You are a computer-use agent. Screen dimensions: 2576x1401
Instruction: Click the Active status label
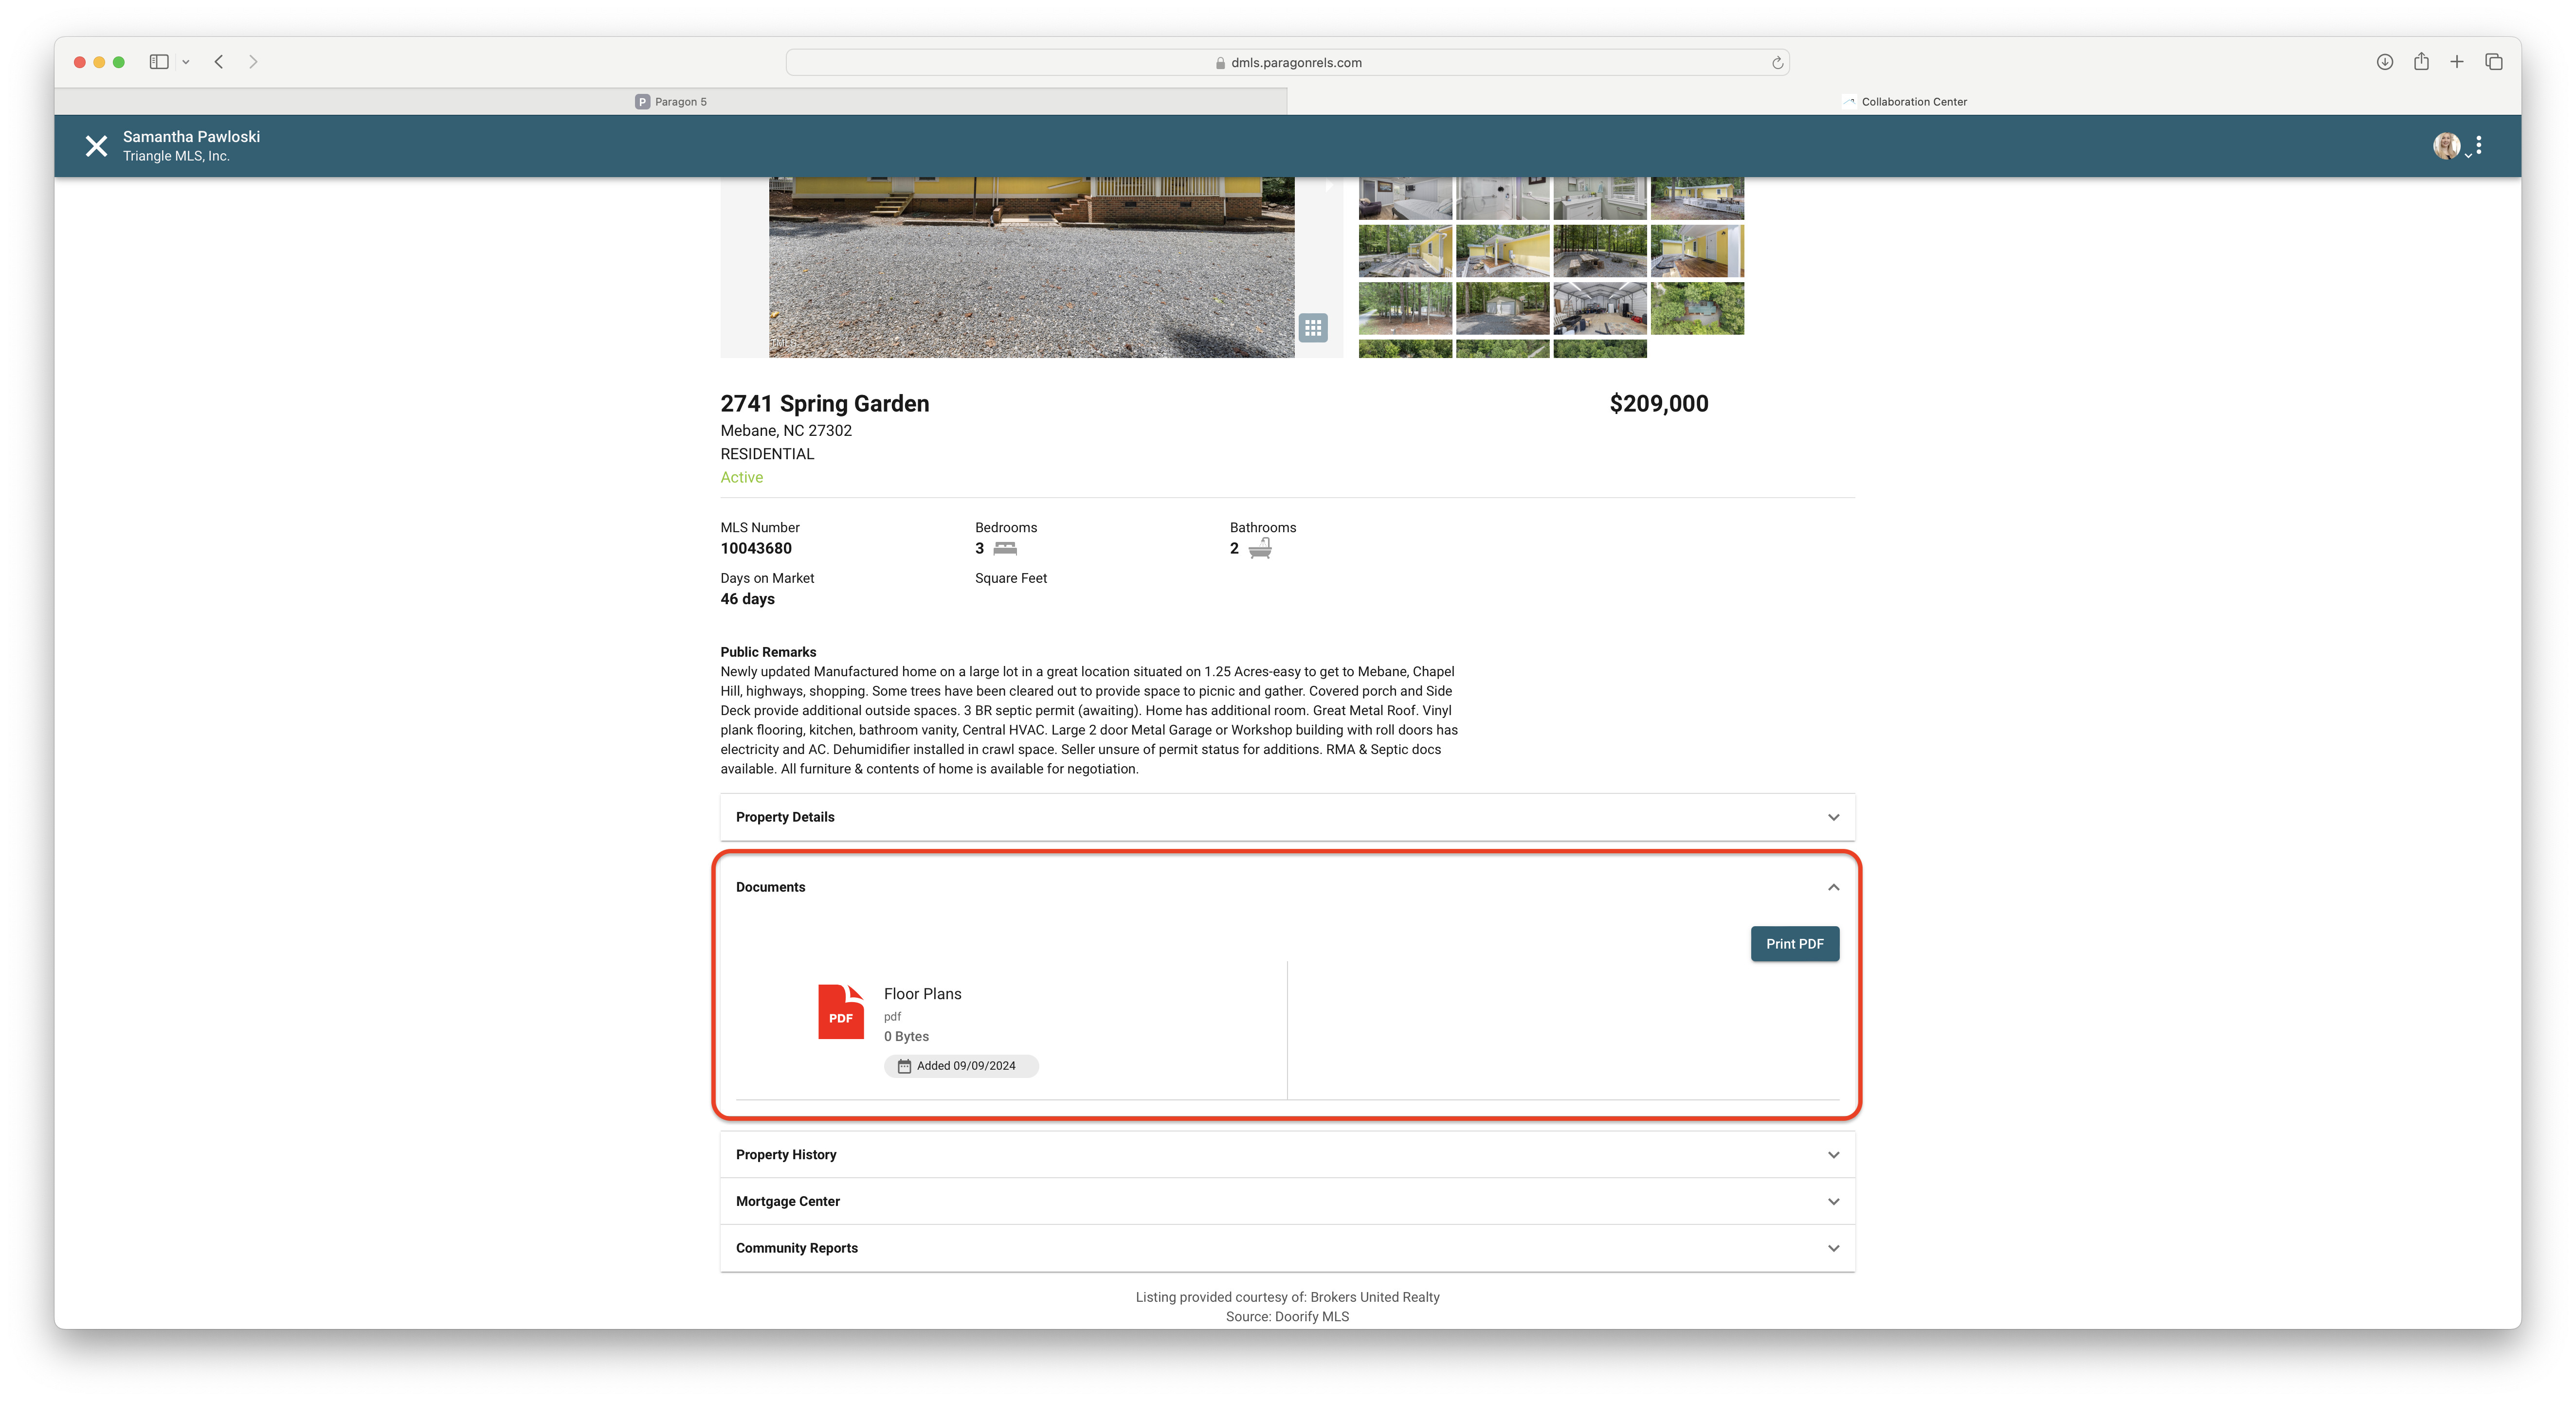(x=741, y=478)
